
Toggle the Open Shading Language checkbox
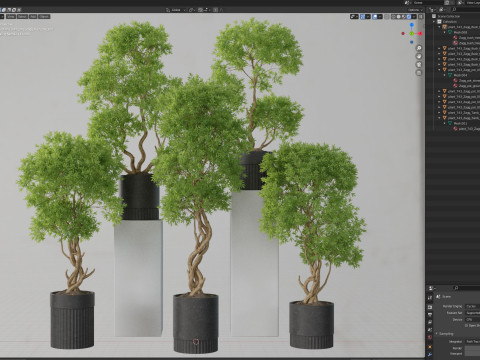pos(466,326)
